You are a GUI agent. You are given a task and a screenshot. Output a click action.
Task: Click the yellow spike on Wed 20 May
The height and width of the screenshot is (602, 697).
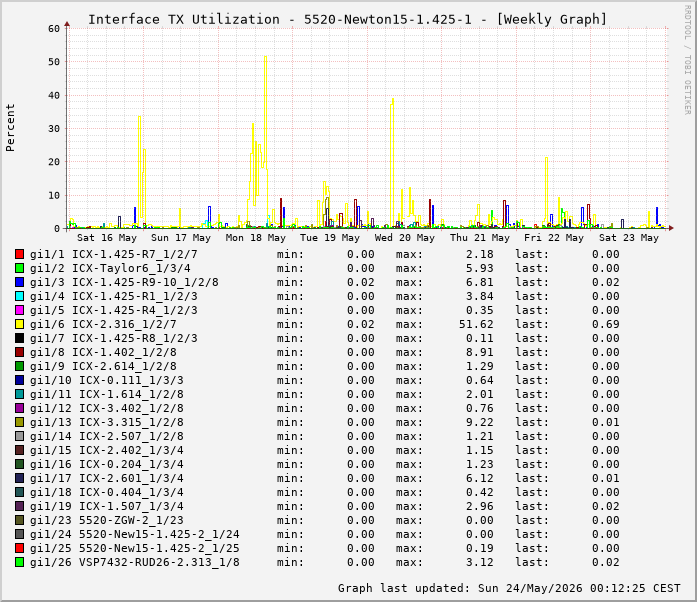(392, 162)
